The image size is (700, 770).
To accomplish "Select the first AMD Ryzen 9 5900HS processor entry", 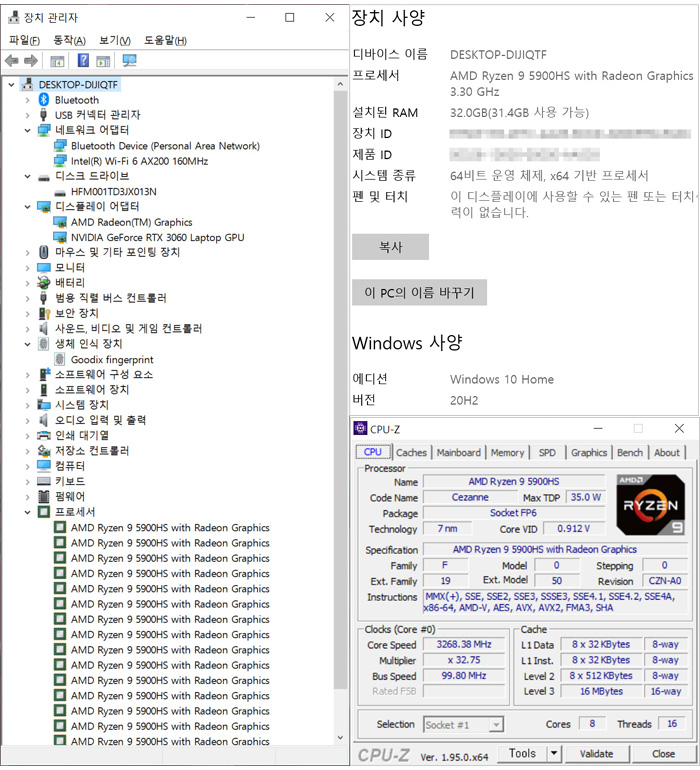I will (170, 528).
